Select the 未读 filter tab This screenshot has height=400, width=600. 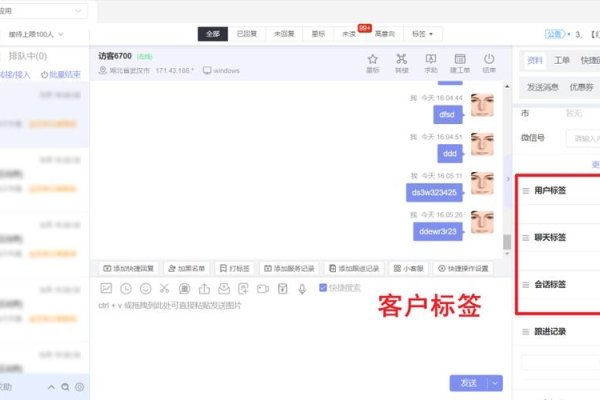349,34
